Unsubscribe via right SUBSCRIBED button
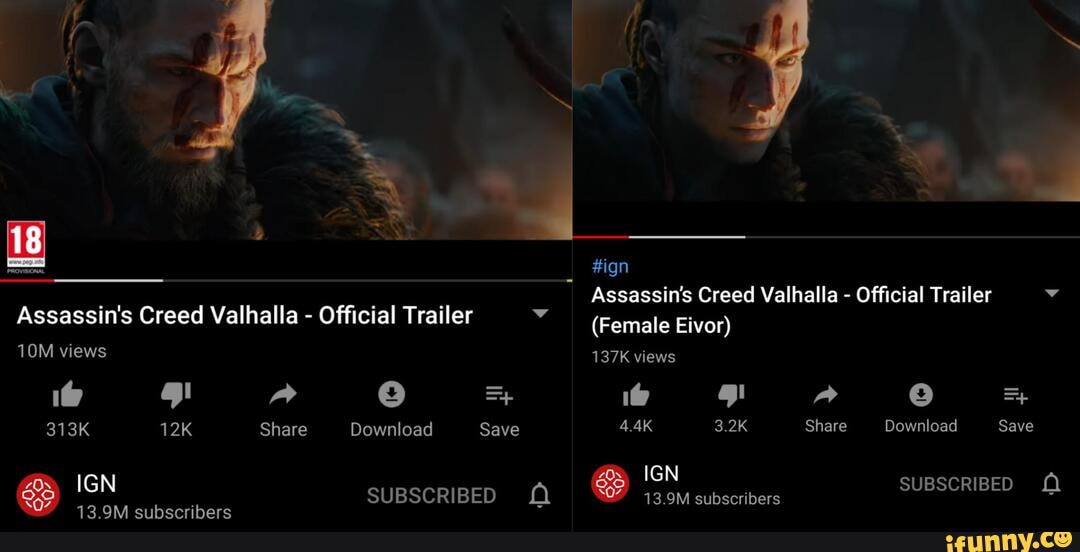The height and width of the screenshot is (552, 1080). pyautogui.click(x=956, y=484)
